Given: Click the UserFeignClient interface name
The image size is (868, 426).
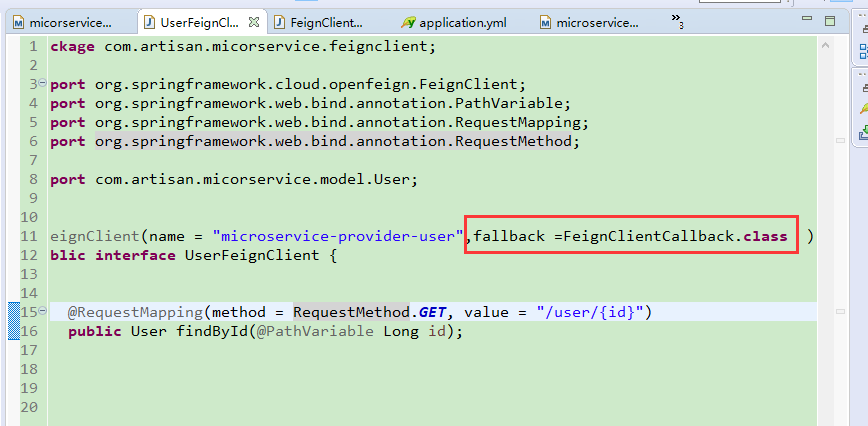Looking at the screenshot, I should 252,255.
